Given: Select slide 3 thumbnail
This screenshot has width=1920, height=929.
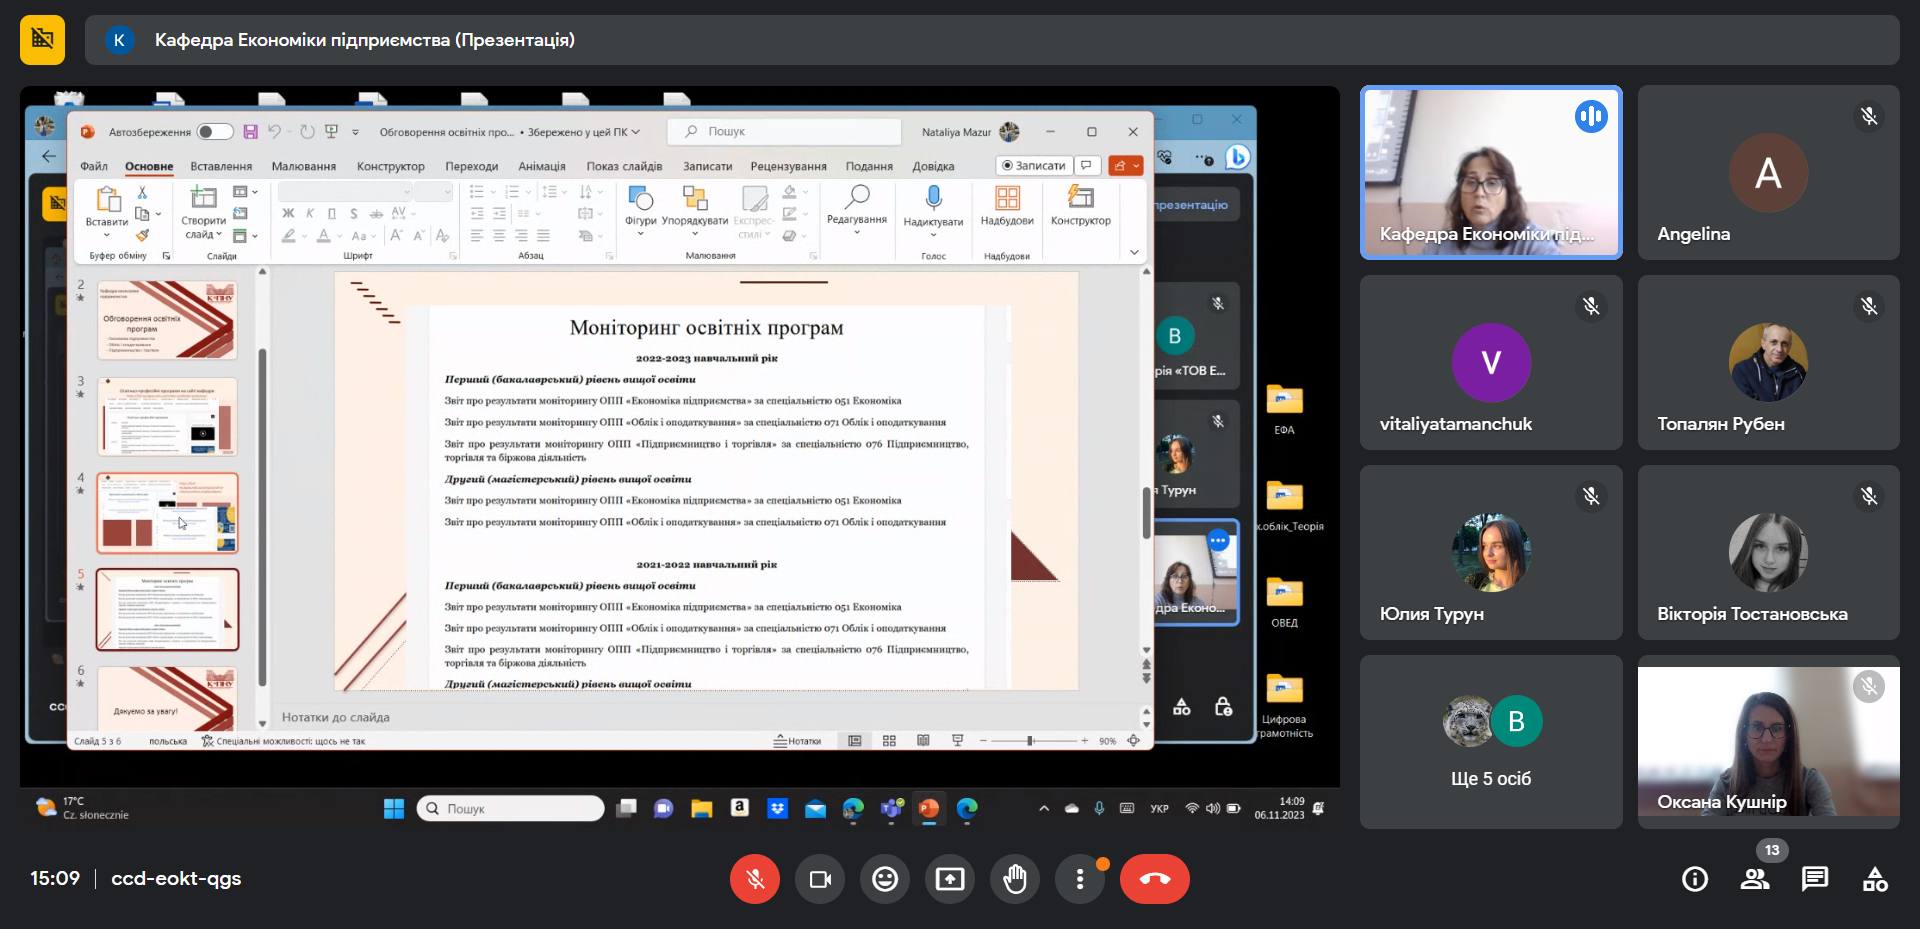Looking at the screenshot, I should pyautogui.click(x=167, y=417).
